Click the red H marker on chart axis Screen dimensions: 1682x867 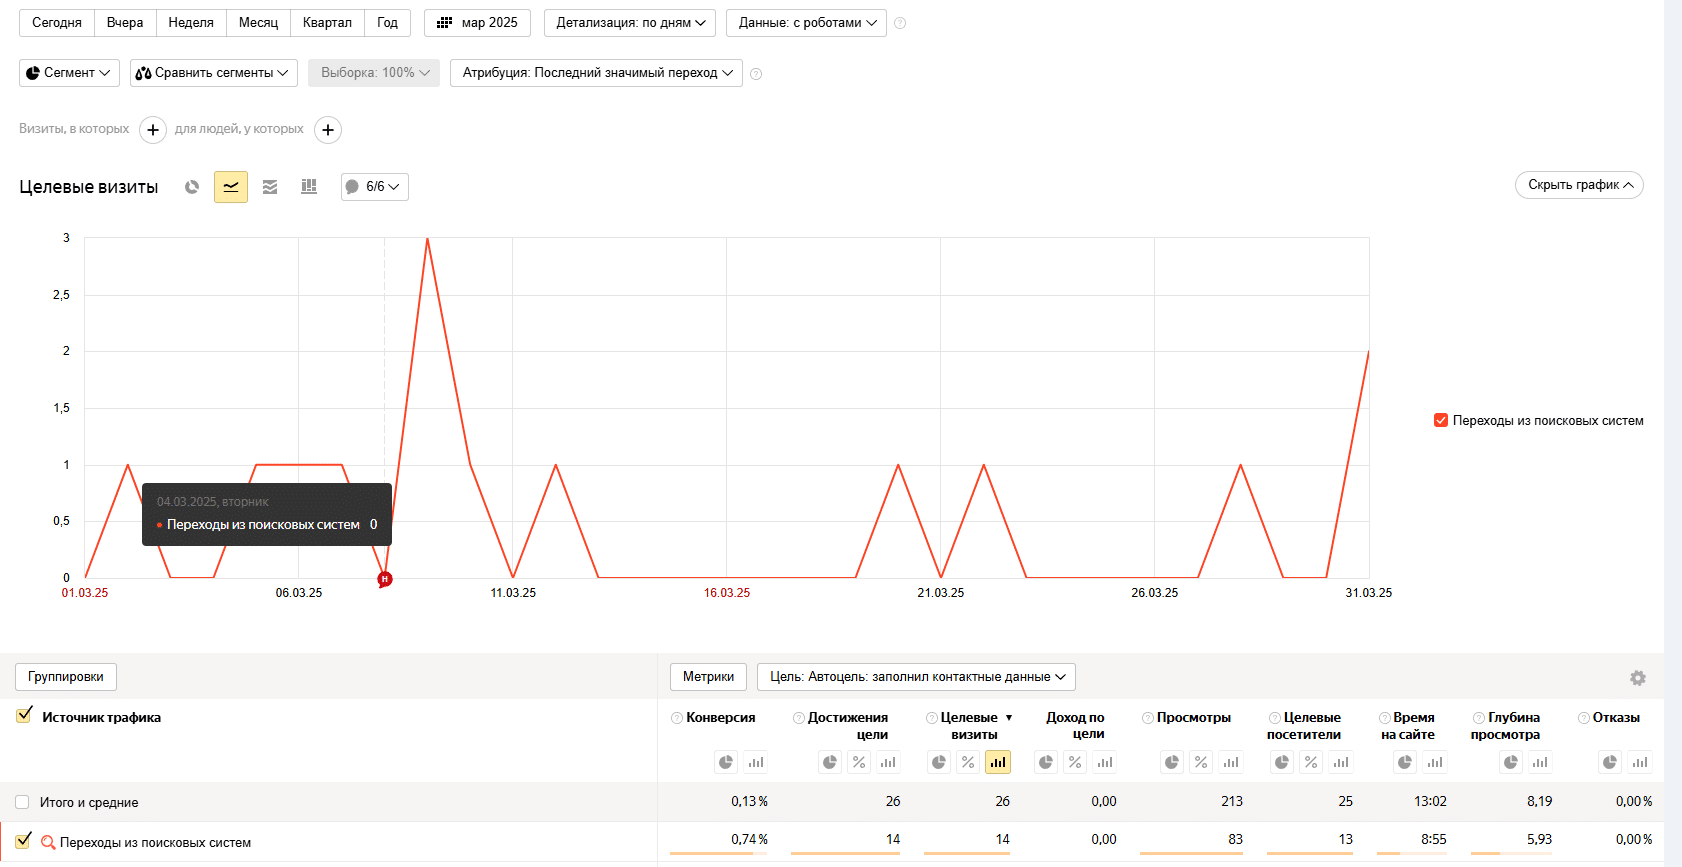[385, 579]
